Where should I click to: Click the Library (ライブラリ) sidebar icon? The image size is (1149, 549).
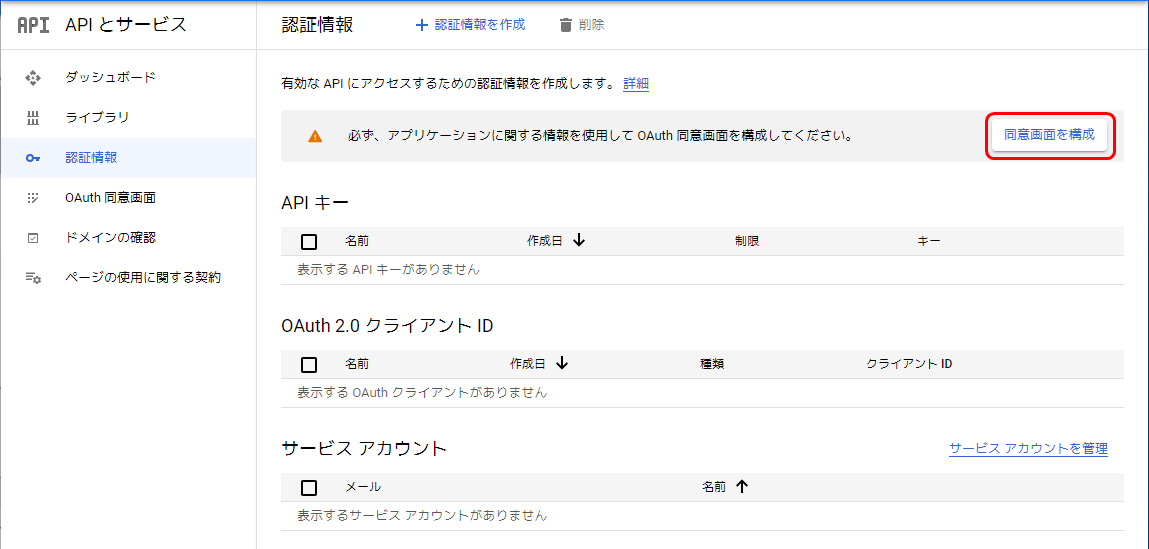click(33, 118)
